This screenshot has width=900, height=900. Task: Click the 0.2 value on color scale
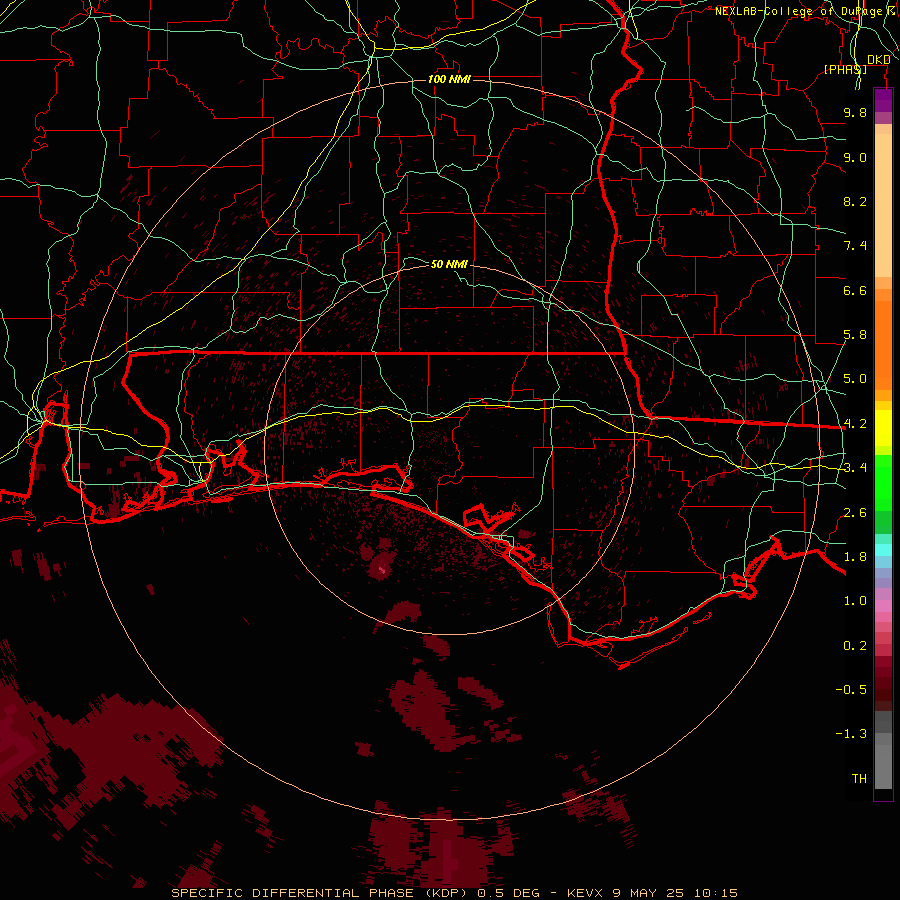pyautogui.click(x=855, y=646)
